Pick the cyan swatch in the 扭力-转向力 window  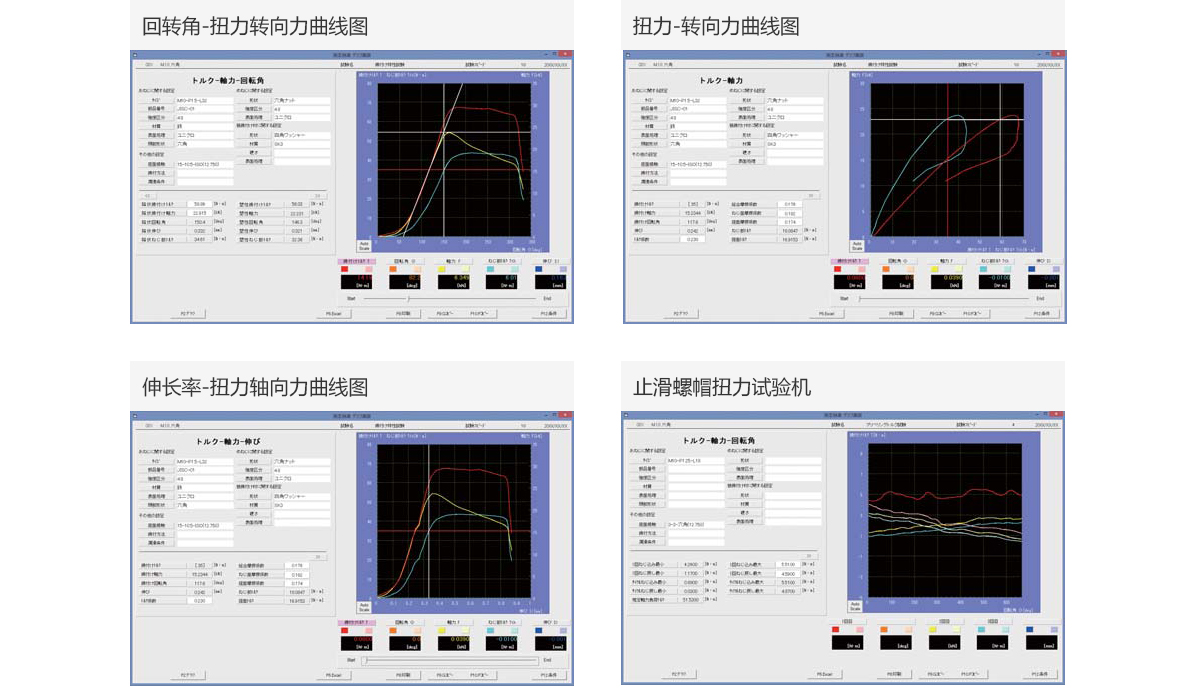pyautogui.click(x=983, y=269)
